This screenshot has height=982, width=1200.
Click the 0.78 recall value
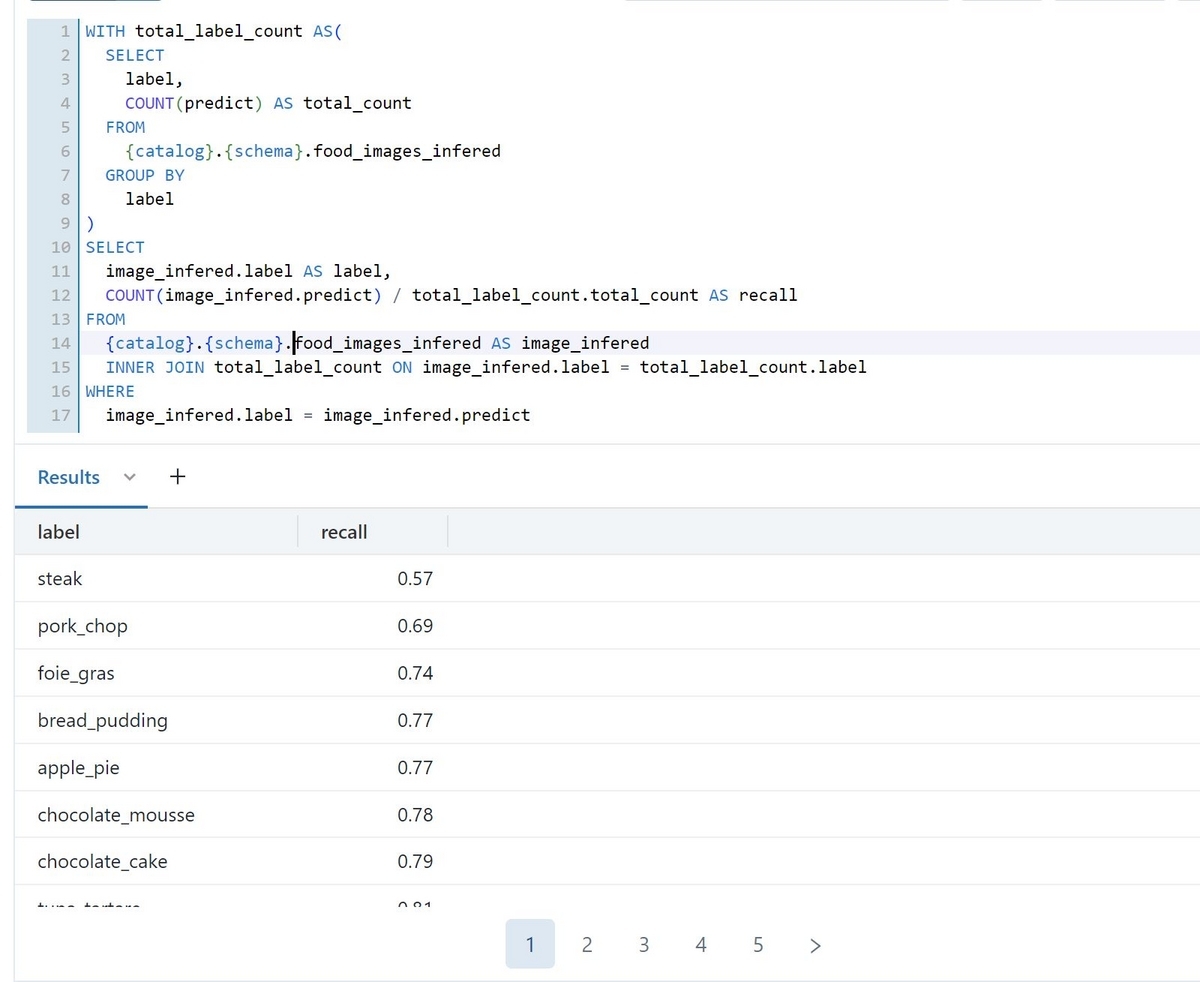[415, 815]
